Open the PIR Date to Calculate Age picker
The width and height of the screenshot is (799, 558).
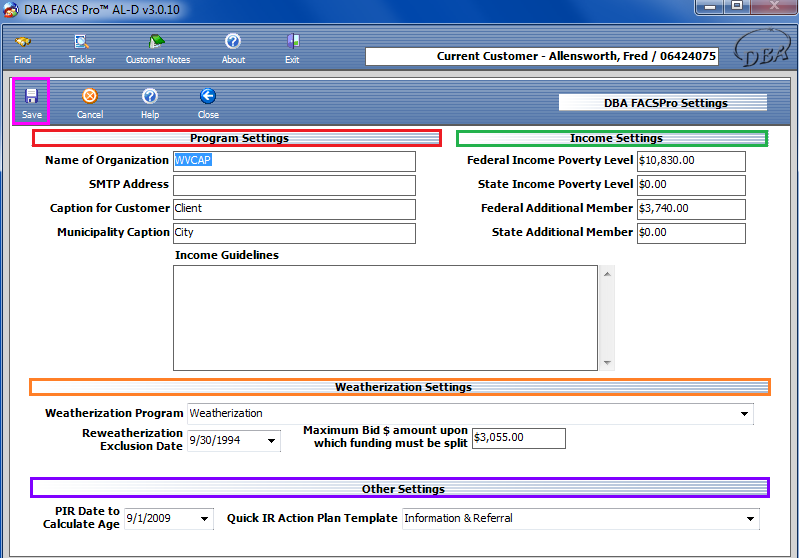coord(204,519)
